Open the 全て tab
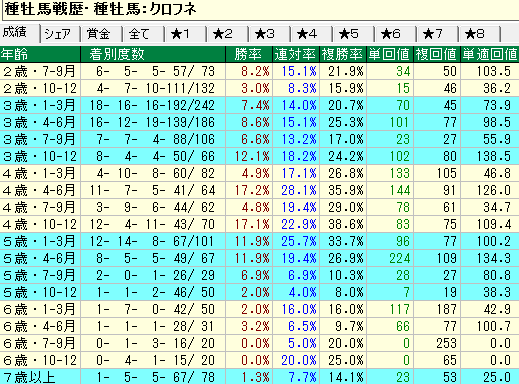 tap(144, 34)
